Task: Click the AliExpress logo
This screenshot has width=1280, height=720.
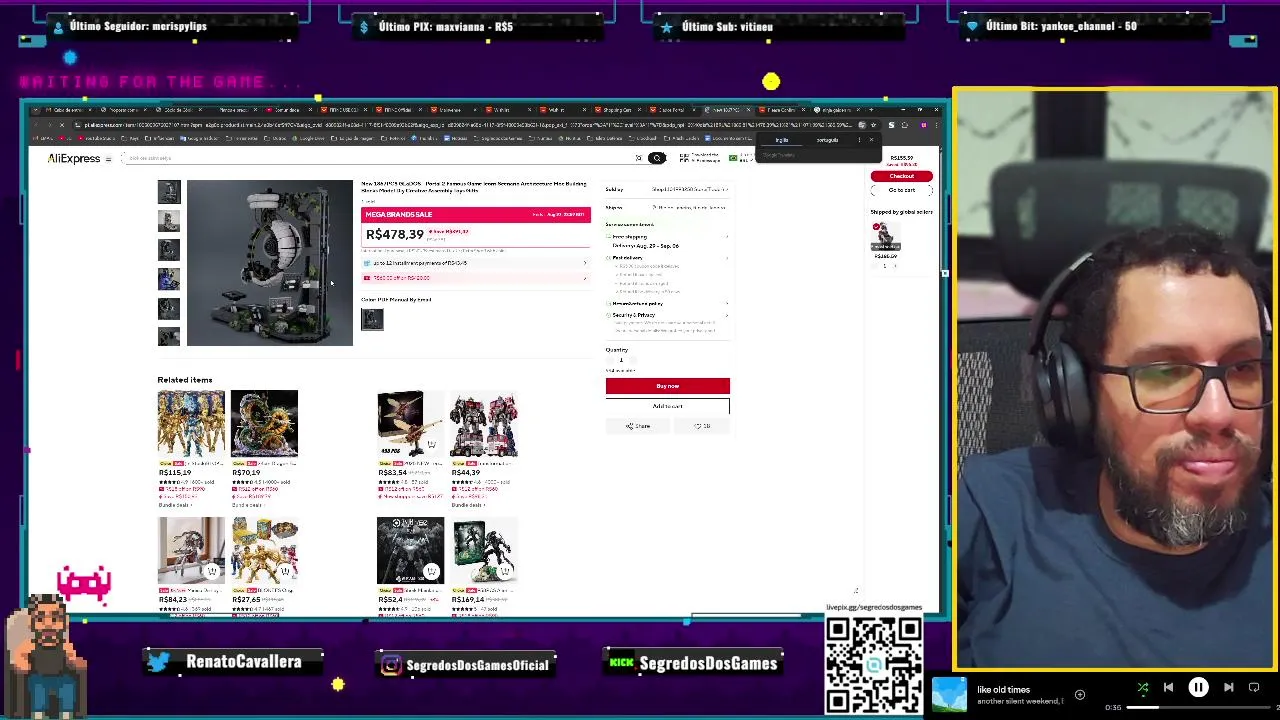Action: click(74, 158)
